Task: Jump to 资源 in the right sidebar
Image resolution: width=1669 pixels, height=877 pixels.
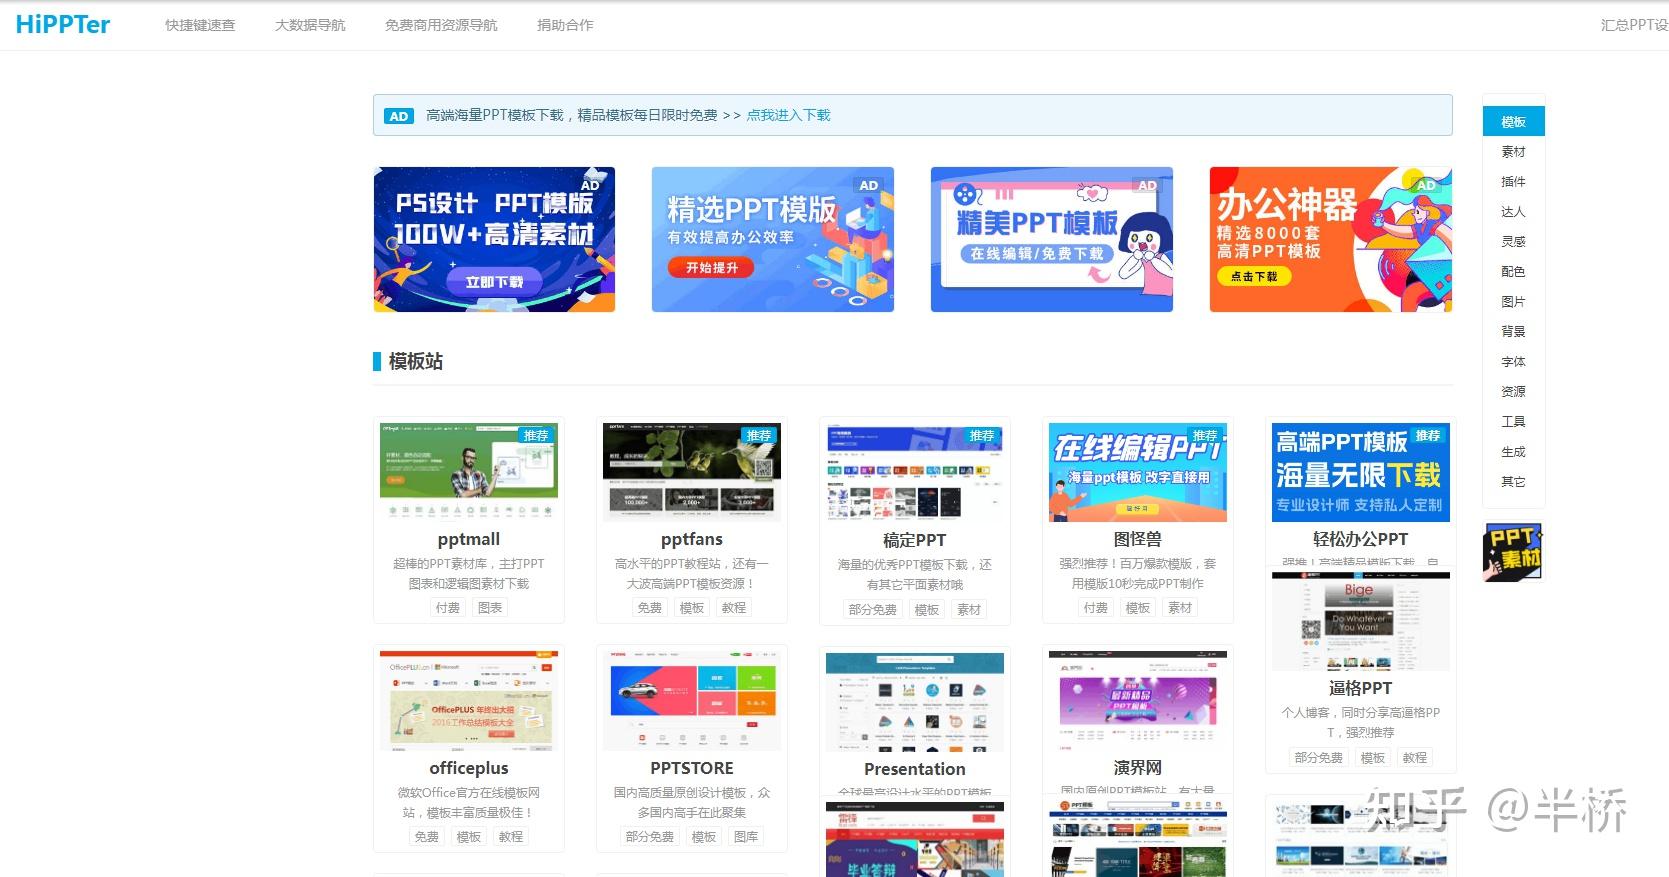Action: pos(1513,392)
